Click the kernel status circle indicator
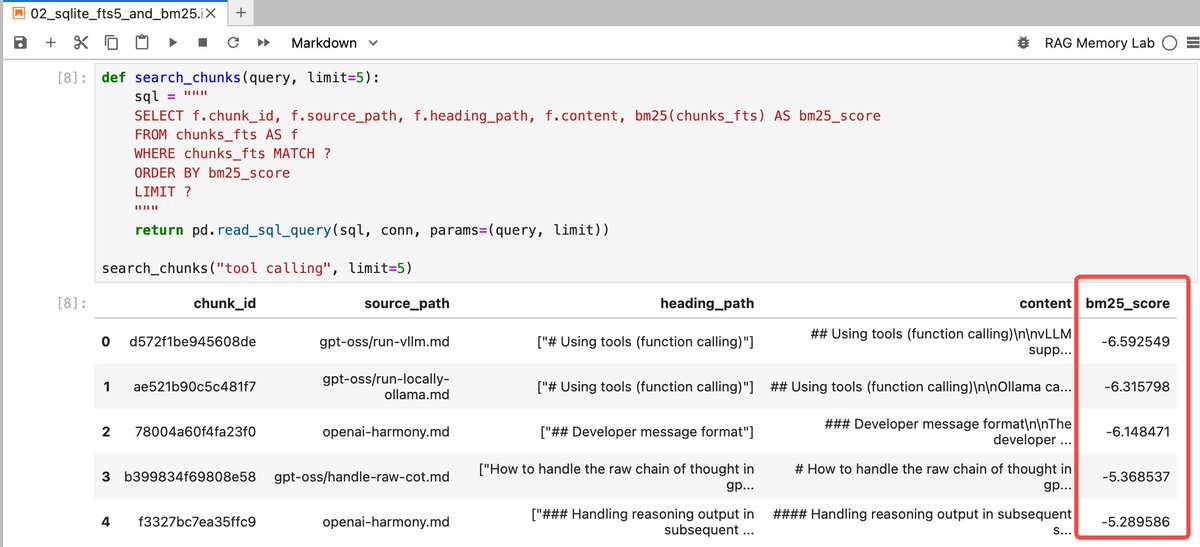The width and height of the screenshot is (1200, 547). [1169, 43]
